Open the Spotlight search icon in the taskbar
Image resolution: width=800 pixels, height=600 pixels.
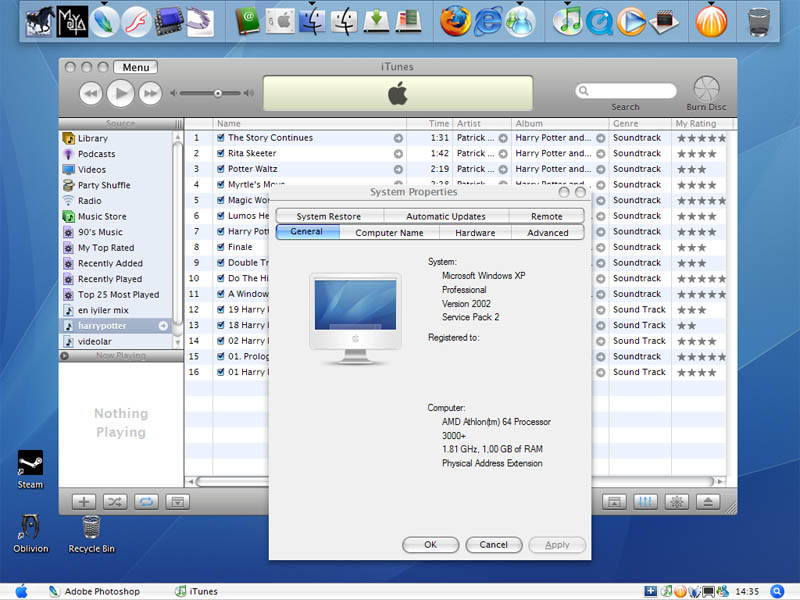pyautogui.click(x=777, y=591)
